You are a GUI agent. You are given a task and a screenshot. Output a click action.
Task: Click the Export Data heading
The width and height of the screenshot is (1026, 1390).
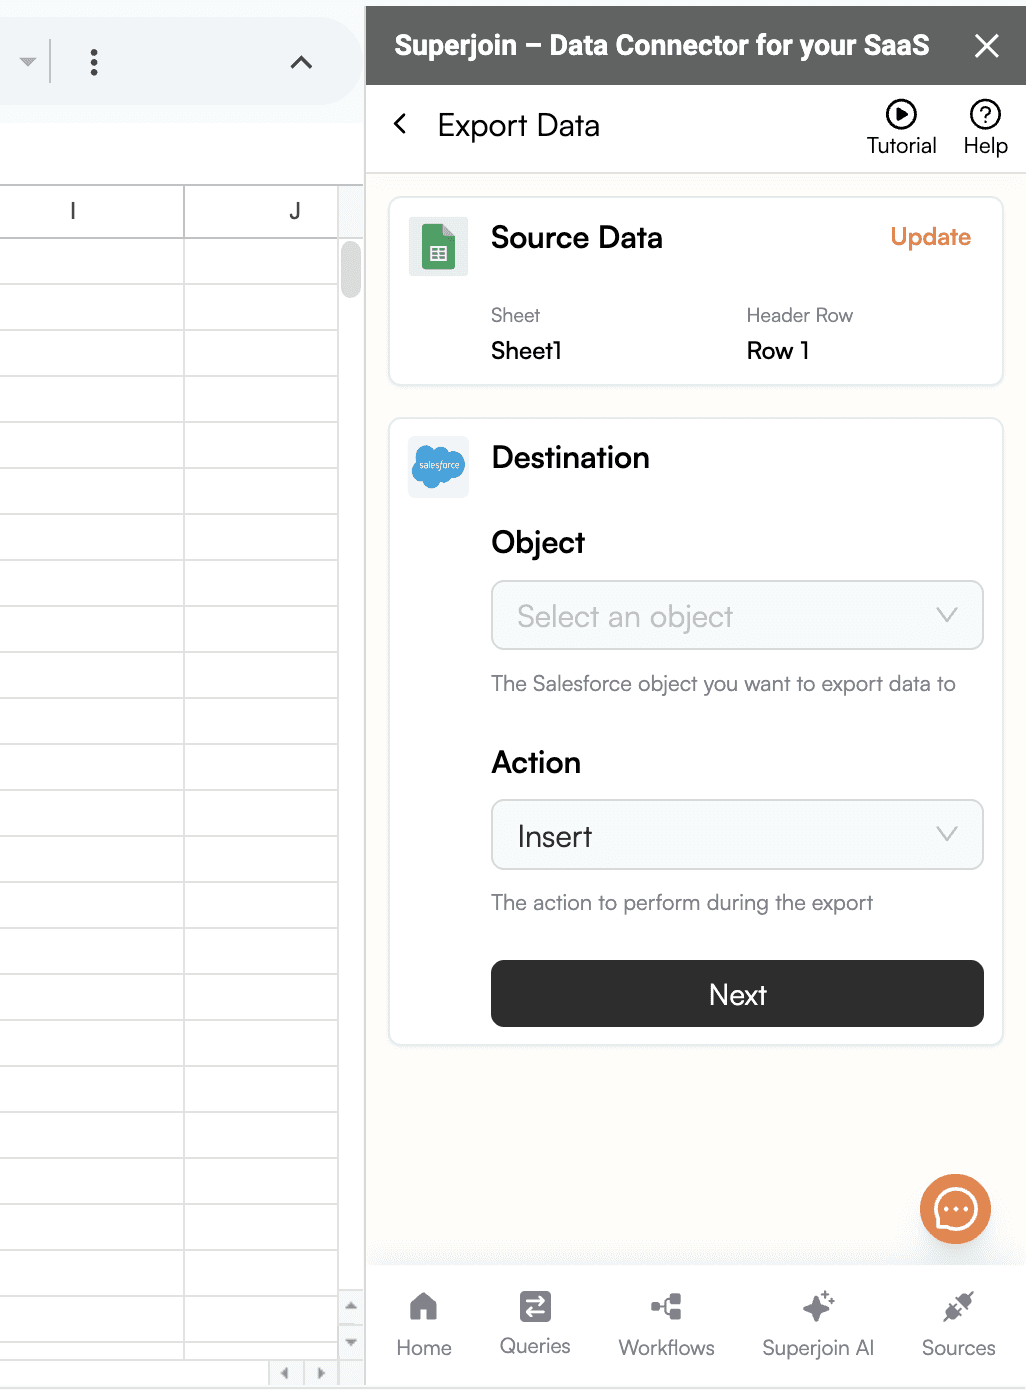[x=519, y=126]
